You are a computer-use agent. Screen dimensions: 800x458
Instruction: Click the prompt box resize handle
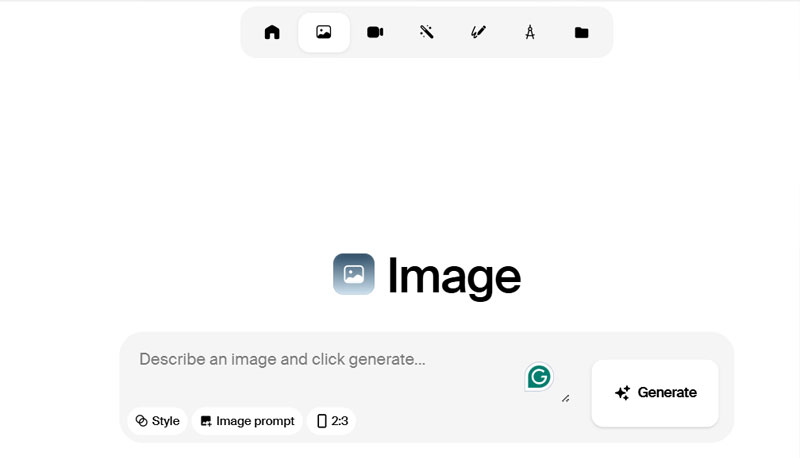pos(565,398)
